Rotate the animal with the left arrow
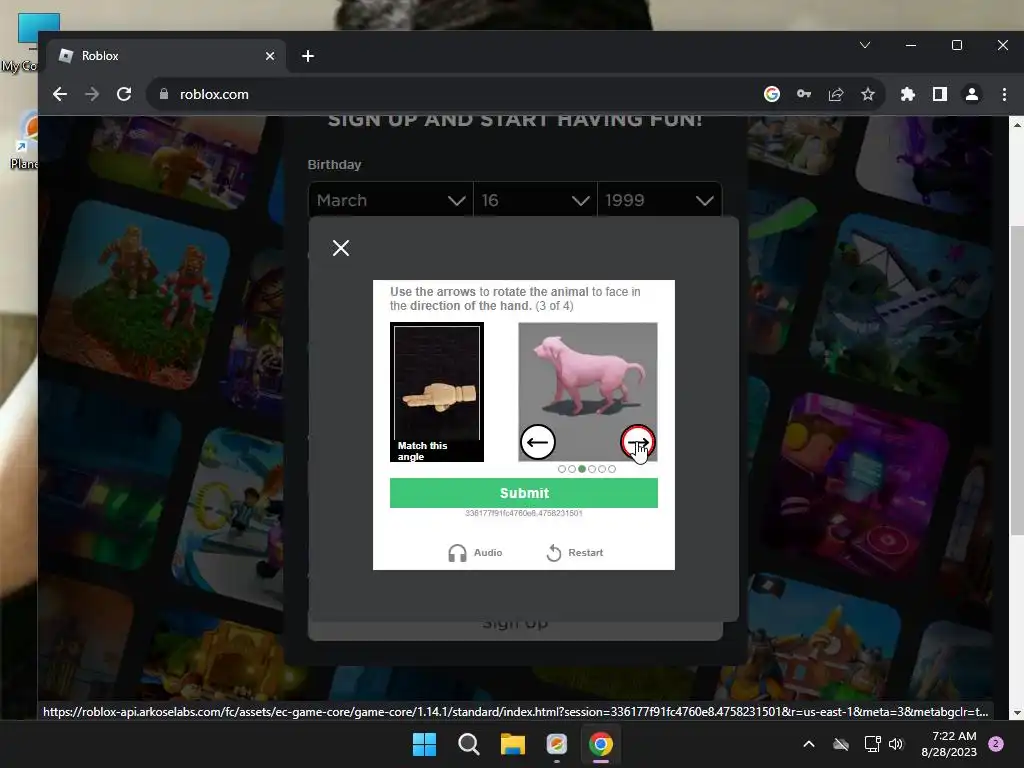 [537, 442]
